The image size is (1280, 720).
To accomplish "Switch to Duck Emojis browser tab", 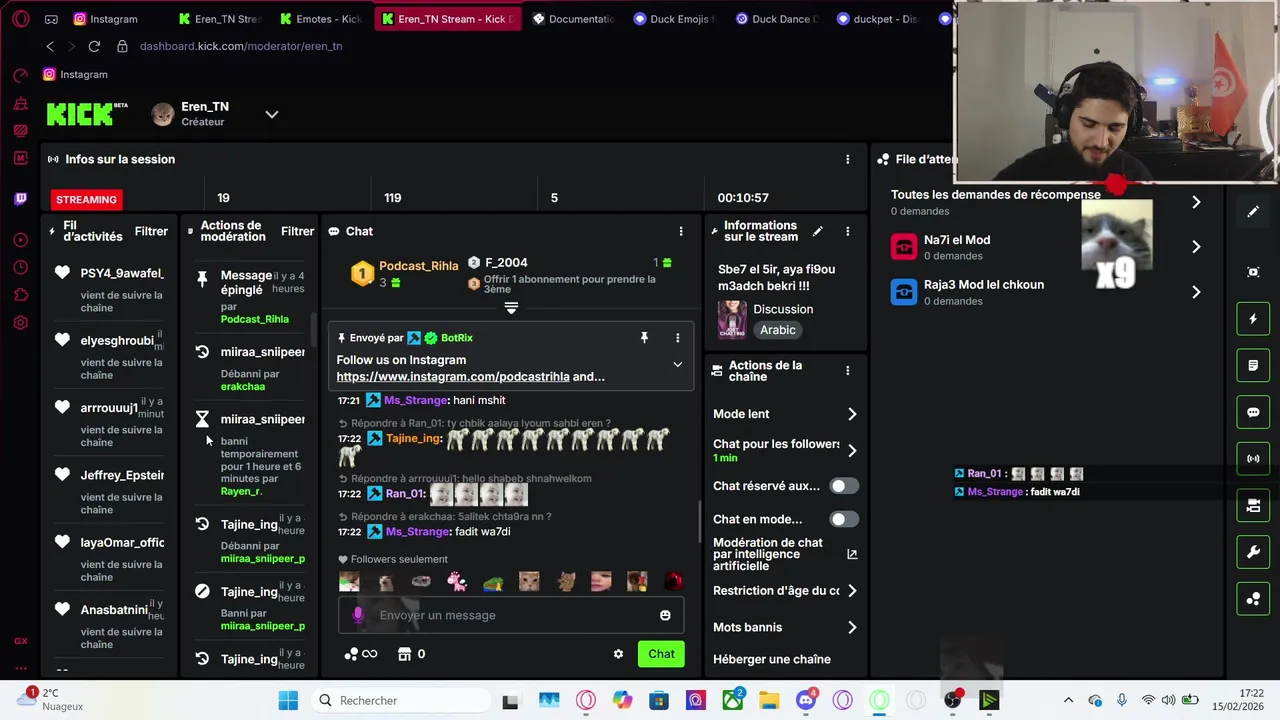I will tap(674, 19).
